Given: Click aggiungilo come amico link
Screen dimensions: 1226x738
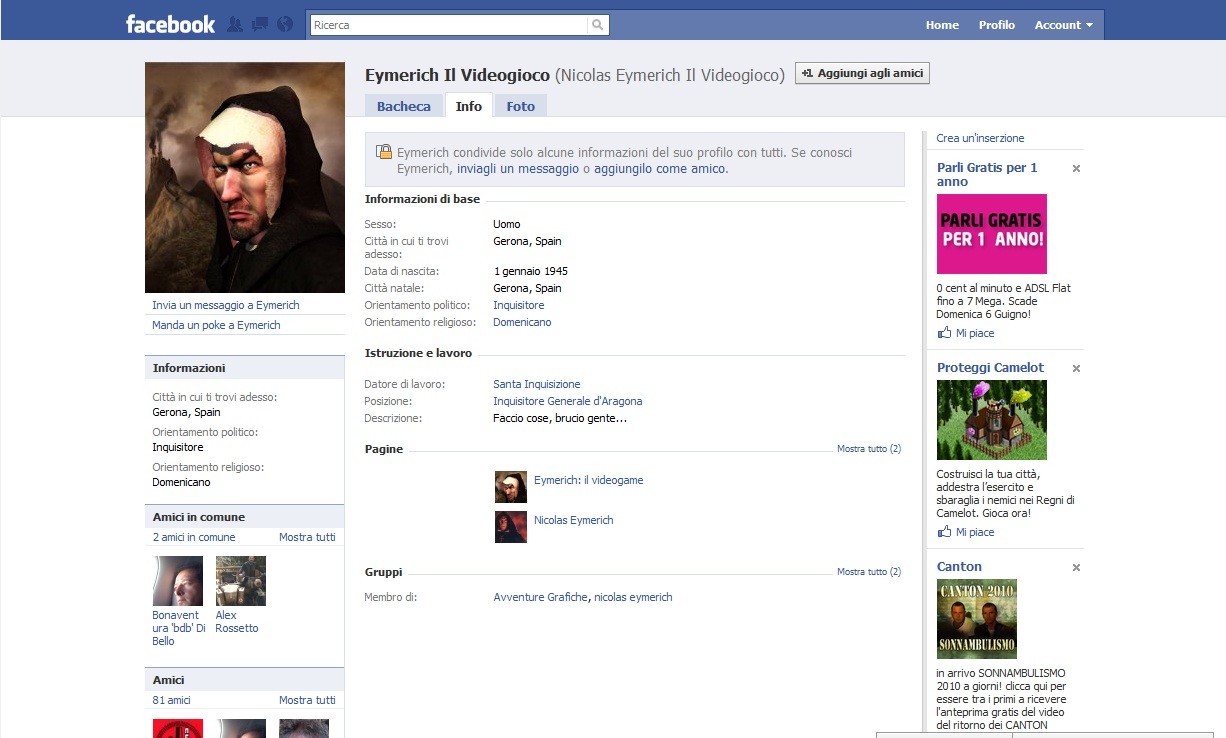Looking at the screenshot, I should tap(659, 169).
